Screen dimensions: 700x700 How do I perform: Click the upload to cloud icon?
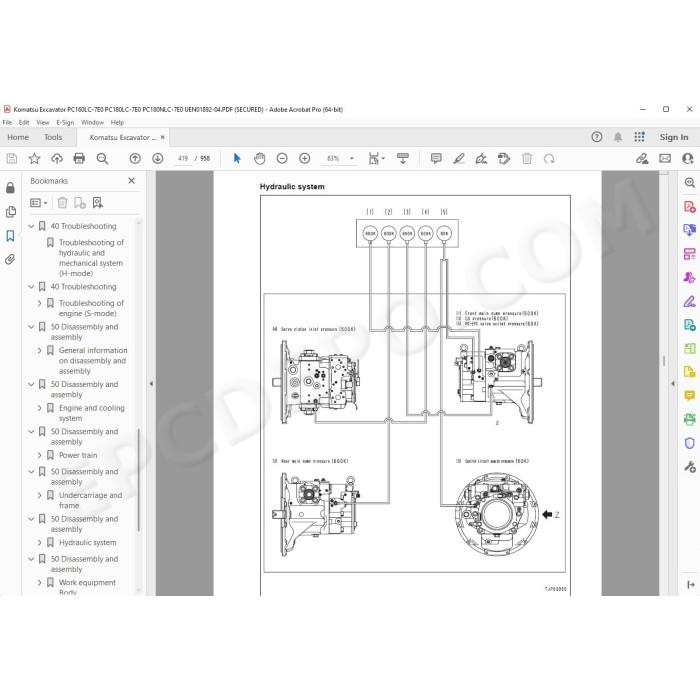57,158
